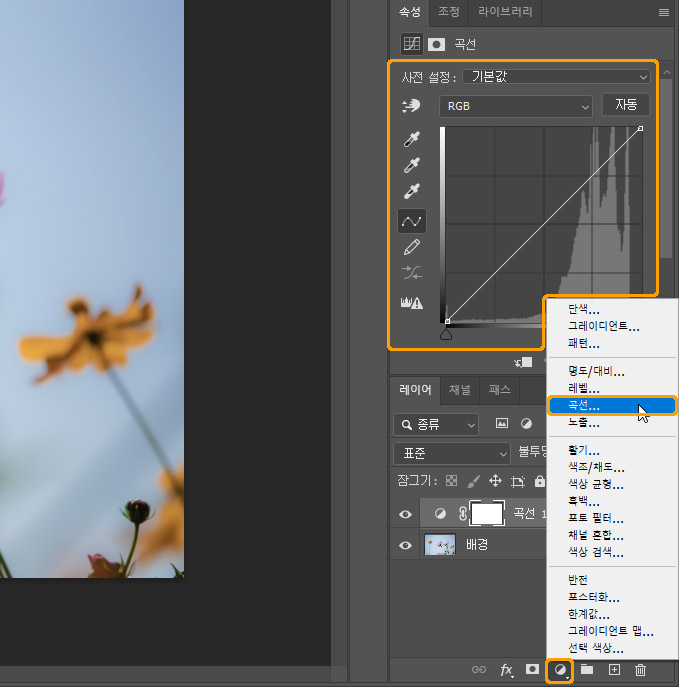Click the curves adjustment grid icon
This screenshot has height=687, width=679.
point(411,44)
